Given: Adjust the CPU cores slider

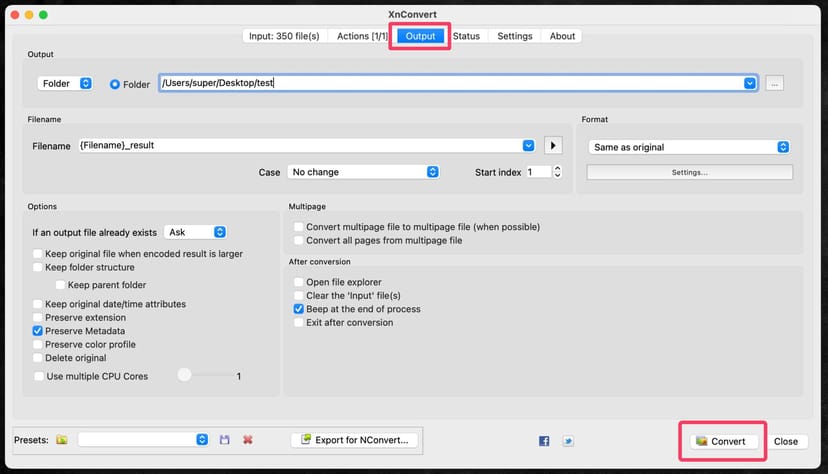Looking at the screenshot, I should (x=184, y=376).
